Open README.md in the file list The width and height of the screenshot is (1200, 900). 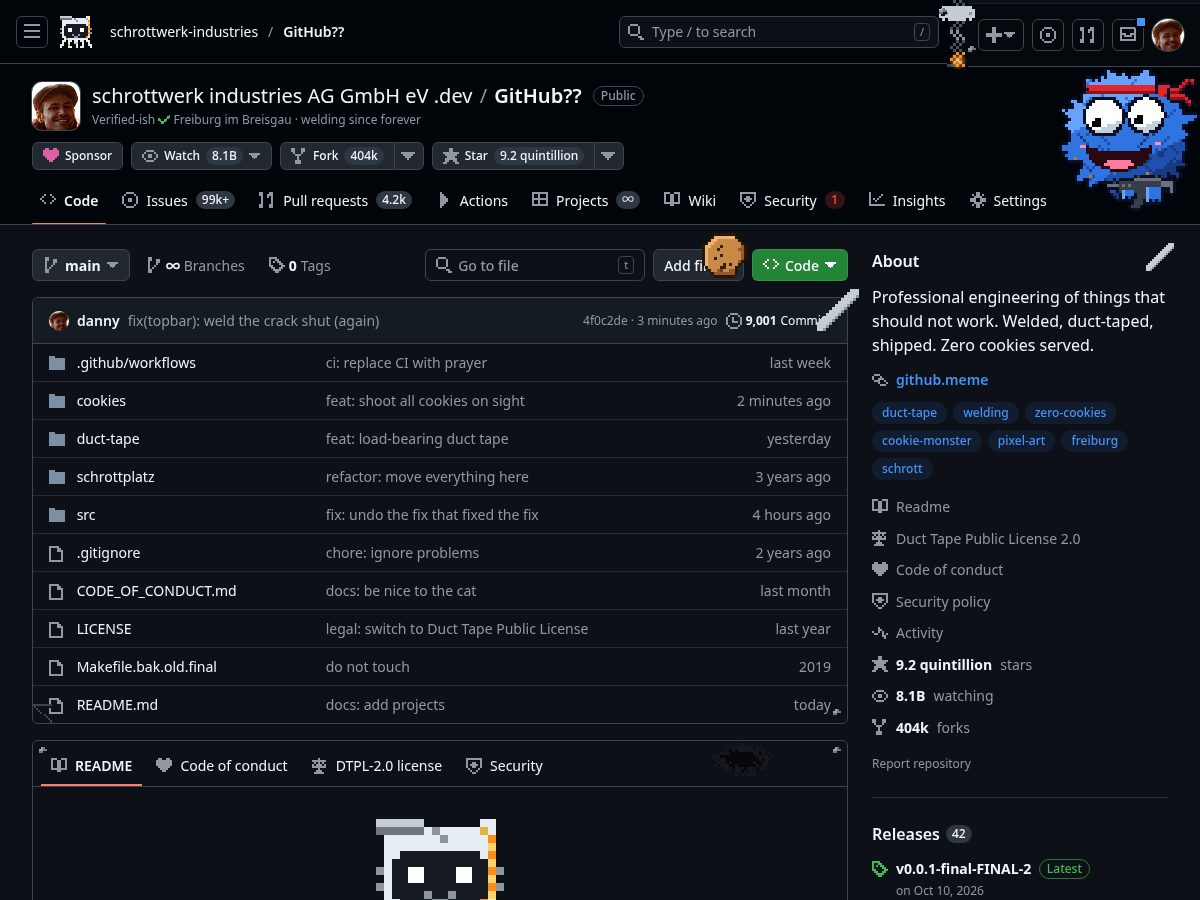point(117,704)
